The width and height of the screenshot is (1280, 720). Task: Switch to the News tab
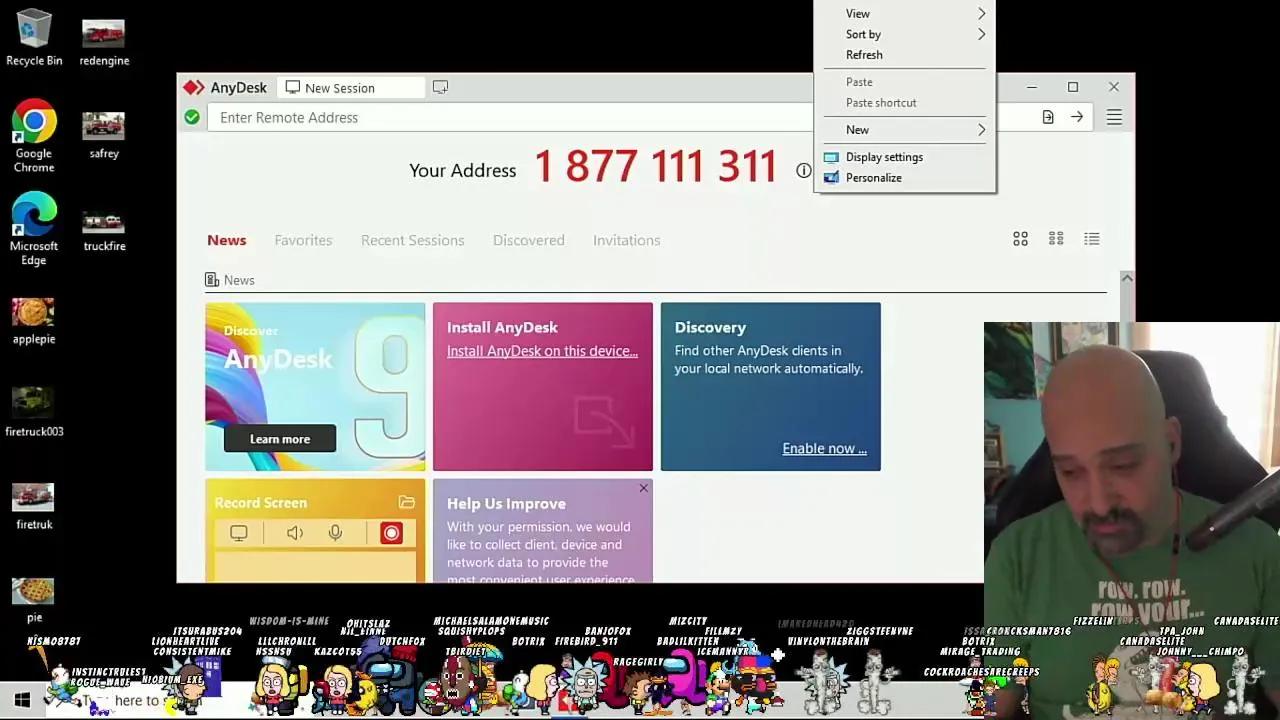[227, 240]
